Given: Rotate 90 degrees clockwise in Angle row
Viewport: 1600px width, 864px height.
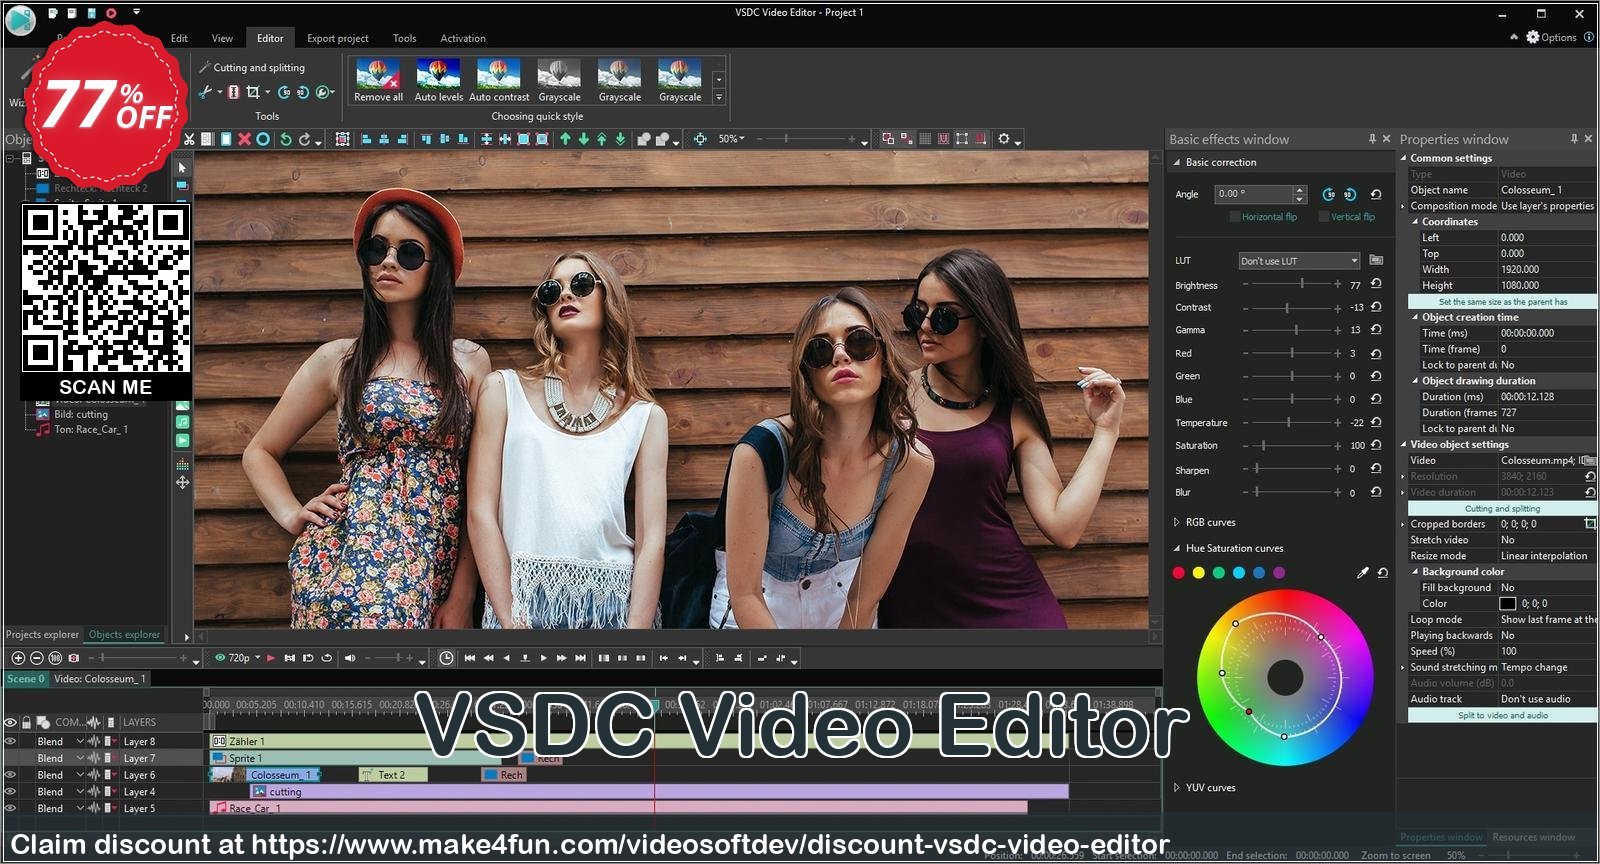Looking at the screenshot, I should coord(1349,194).
